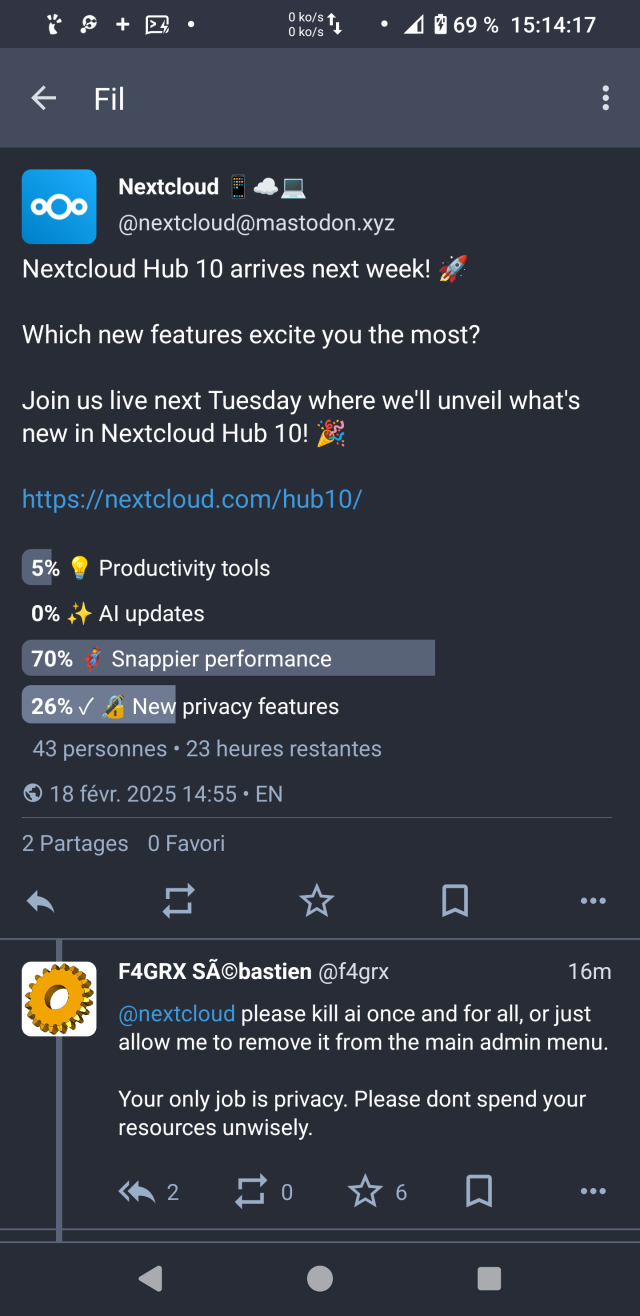
Task: Bookmark Nextcloud's poll post
Action: (455, 901)
